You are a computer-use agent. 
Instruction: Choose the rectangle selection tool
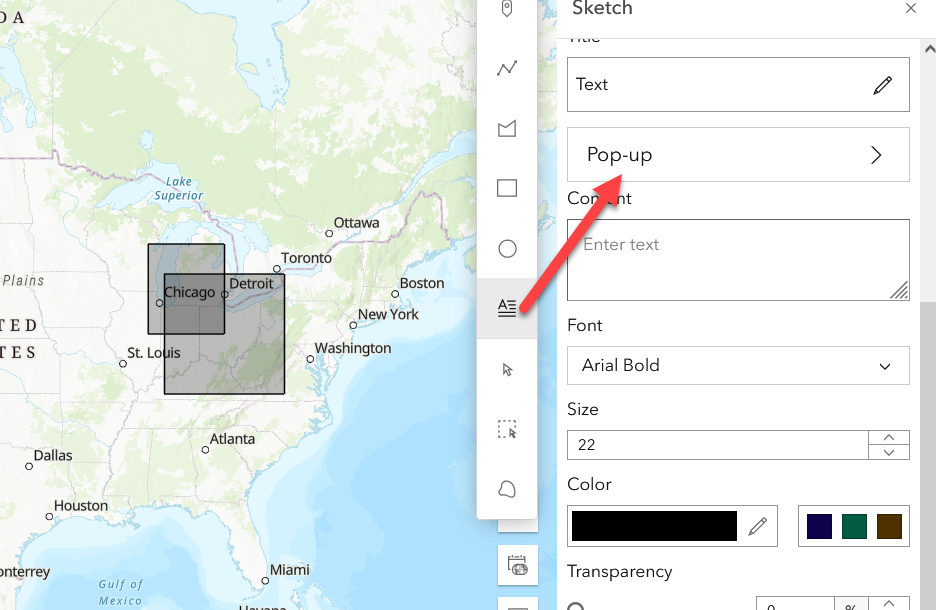tap(507, 429)
